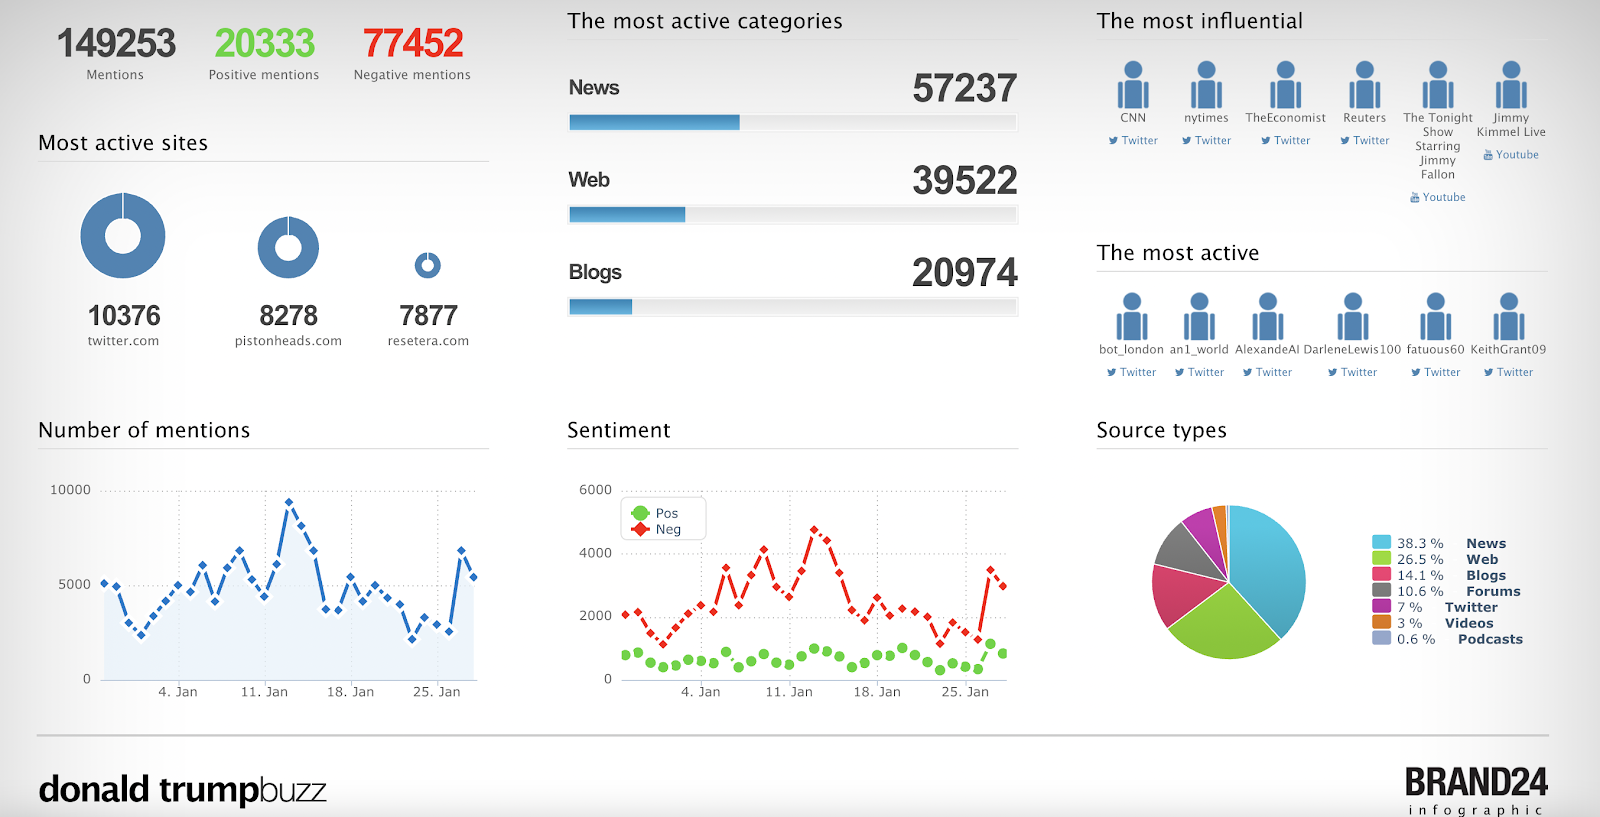Open Twitter link under bot_london
The image size is (1600, 817).
pos(1131,373)
